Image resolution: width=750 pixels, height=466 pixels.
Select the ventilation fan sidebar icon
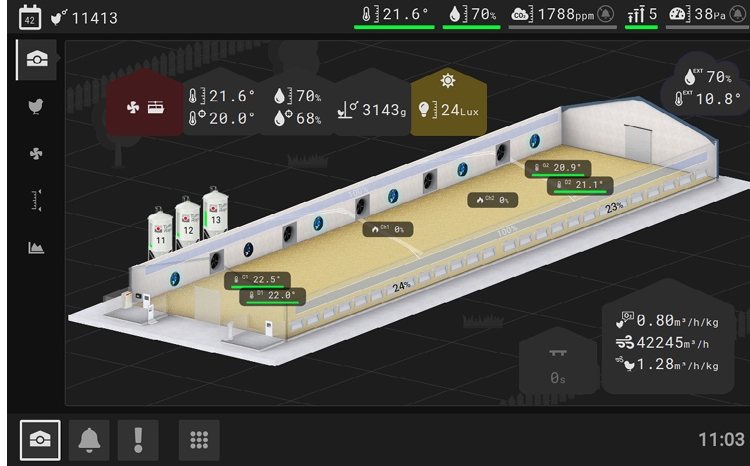pos(36,154)
